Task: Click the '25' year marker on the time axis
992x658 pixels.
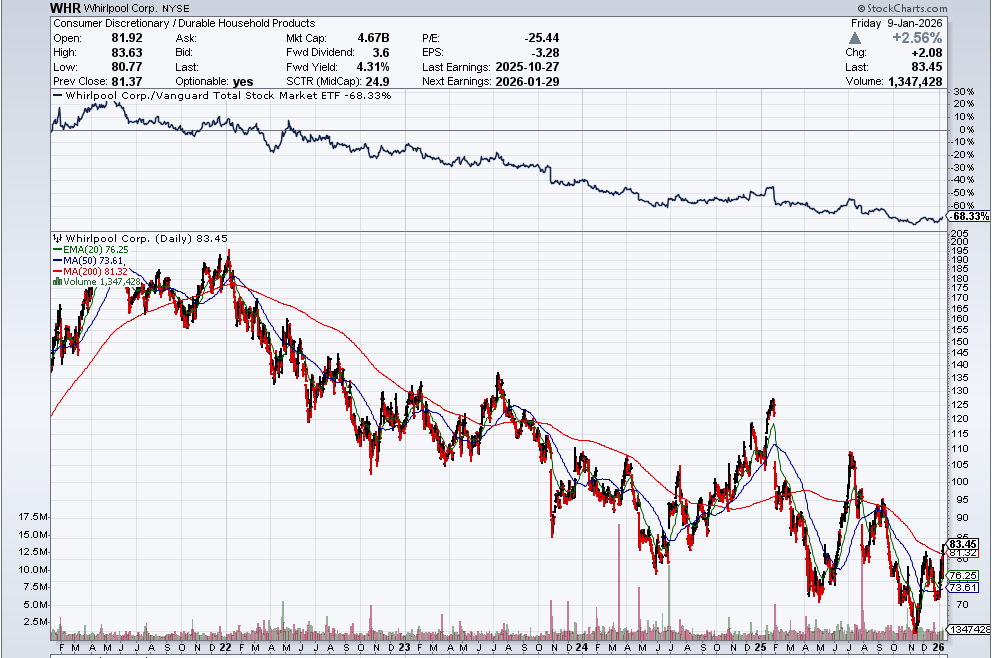Action: pos(760,647)
